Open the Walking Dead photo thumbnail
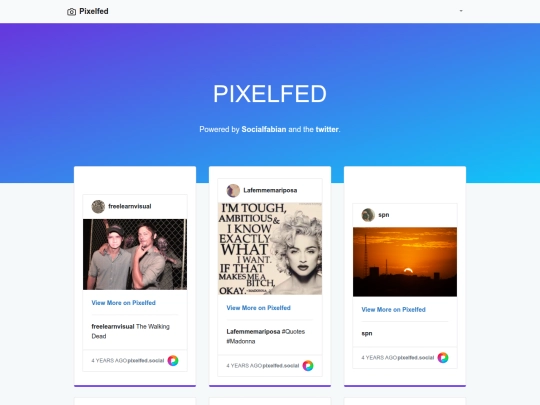Viewport: 540px width, 405px height. tap(135, 254)
